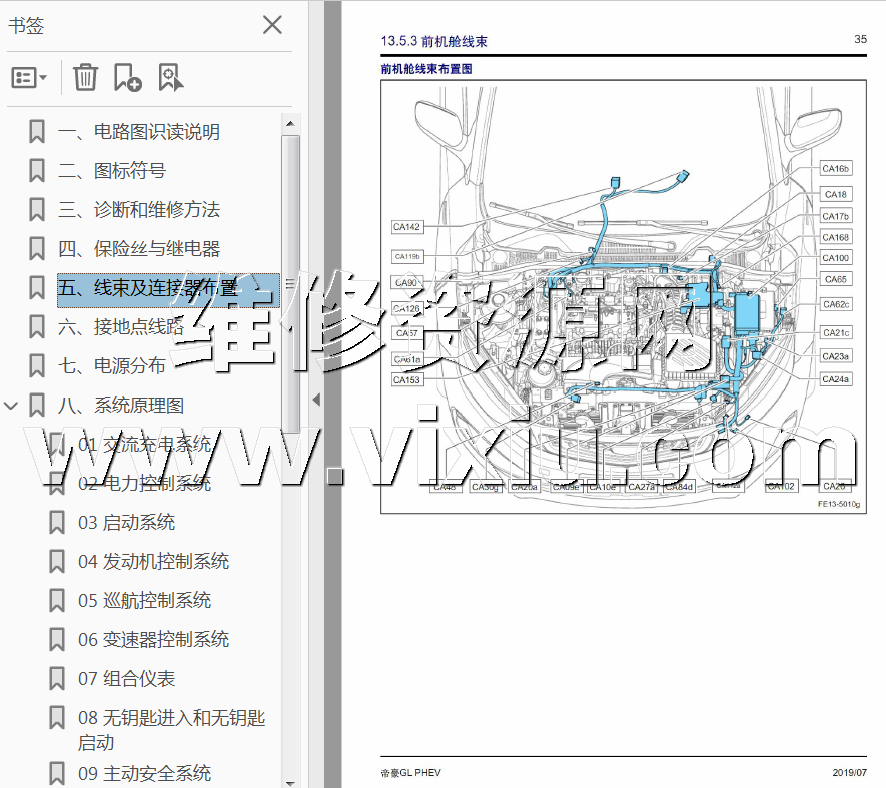886x788 pixels.
Task: Click bookmark icon beside 06 变速器控制系统
Action: [x=57, y=639]
